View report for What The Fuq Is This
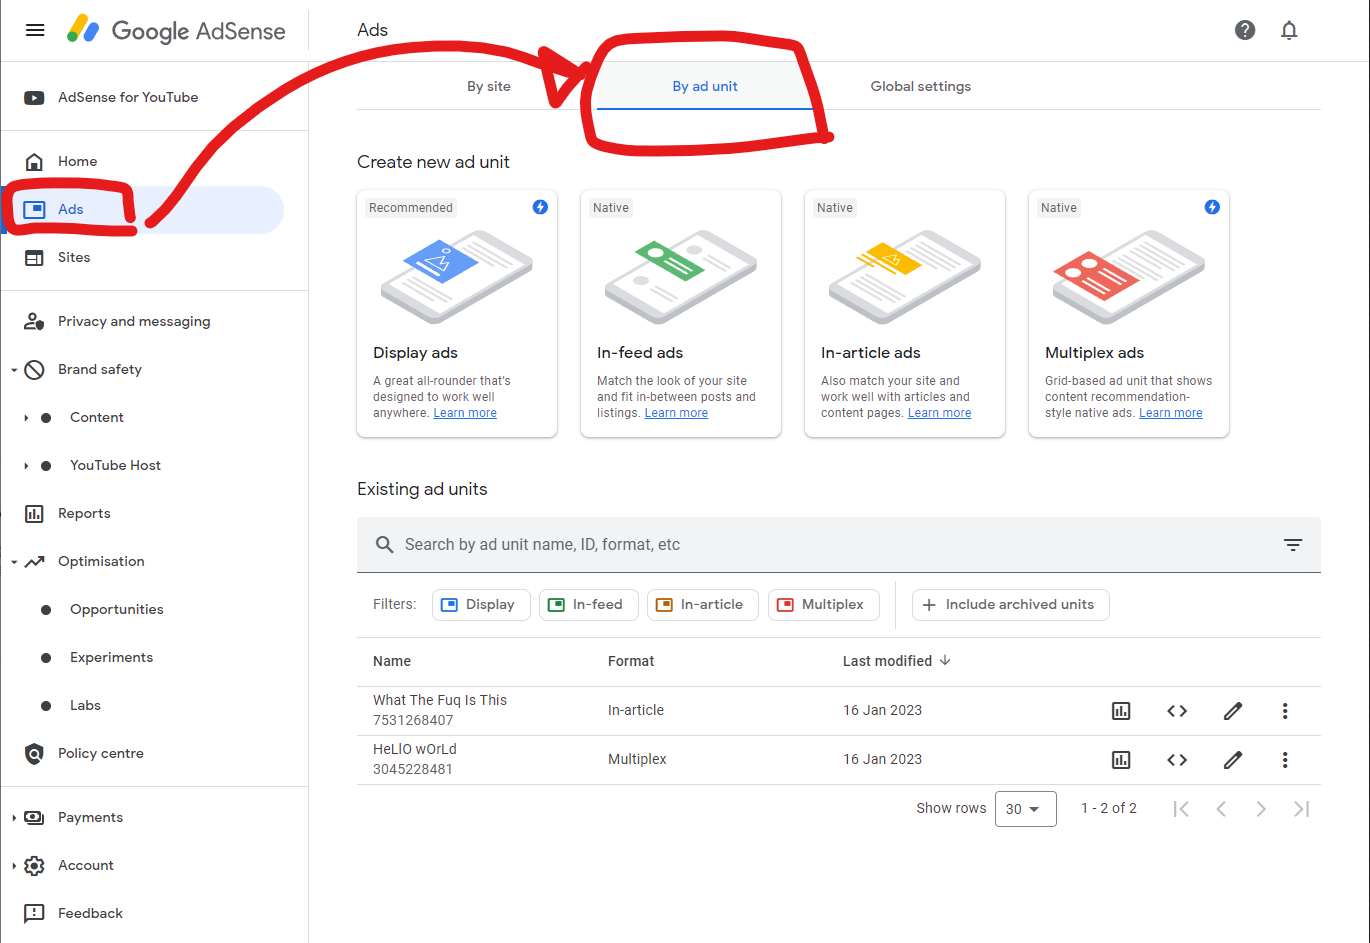The image size is (1370, 943). pos(1121,711)
